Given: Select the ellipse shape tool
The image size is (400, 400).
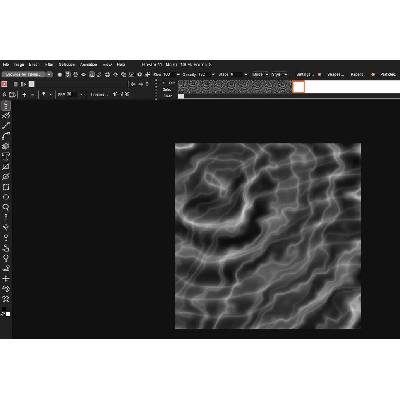Looking at the screenshot, I should (6, 197).
